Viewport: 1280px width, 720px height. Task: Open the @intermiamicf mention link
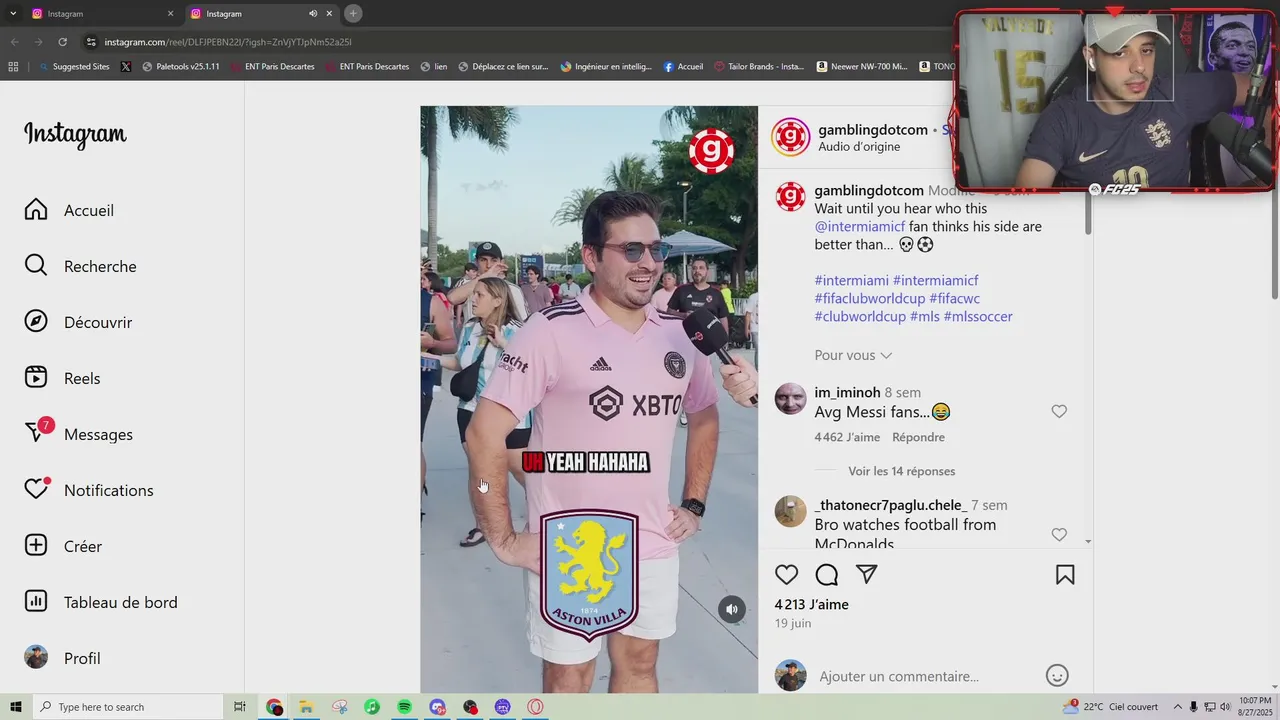(859, 226)
